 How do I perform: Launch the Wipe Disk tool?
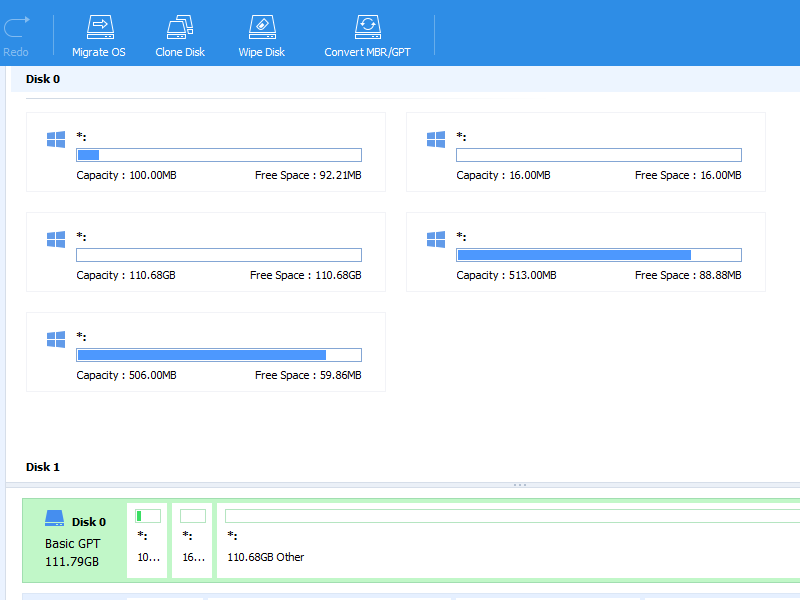[x=261, y=27]
